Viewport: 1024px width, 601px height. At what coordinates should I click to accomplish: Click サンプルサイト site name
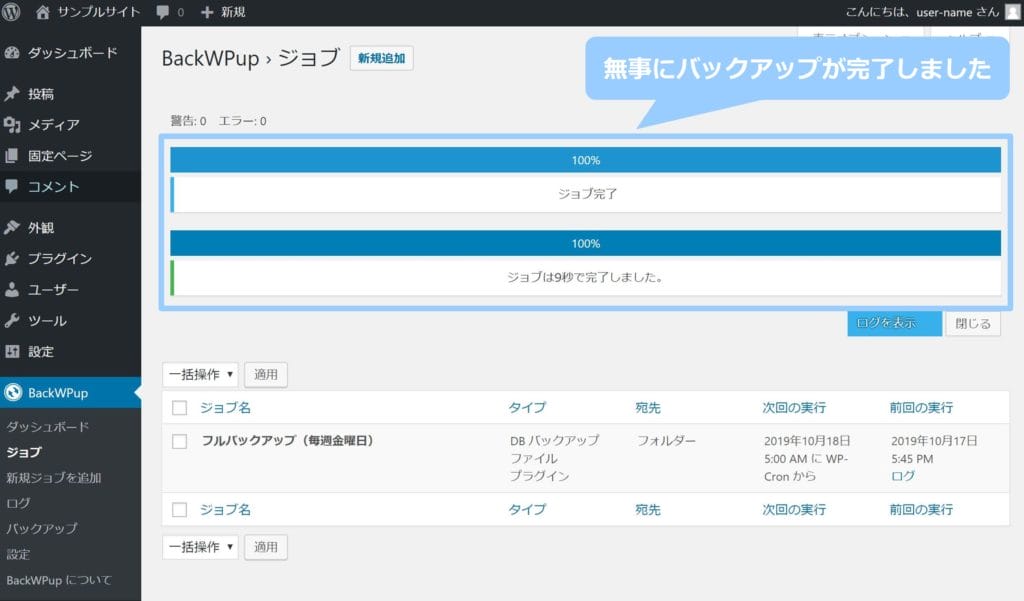99,12
